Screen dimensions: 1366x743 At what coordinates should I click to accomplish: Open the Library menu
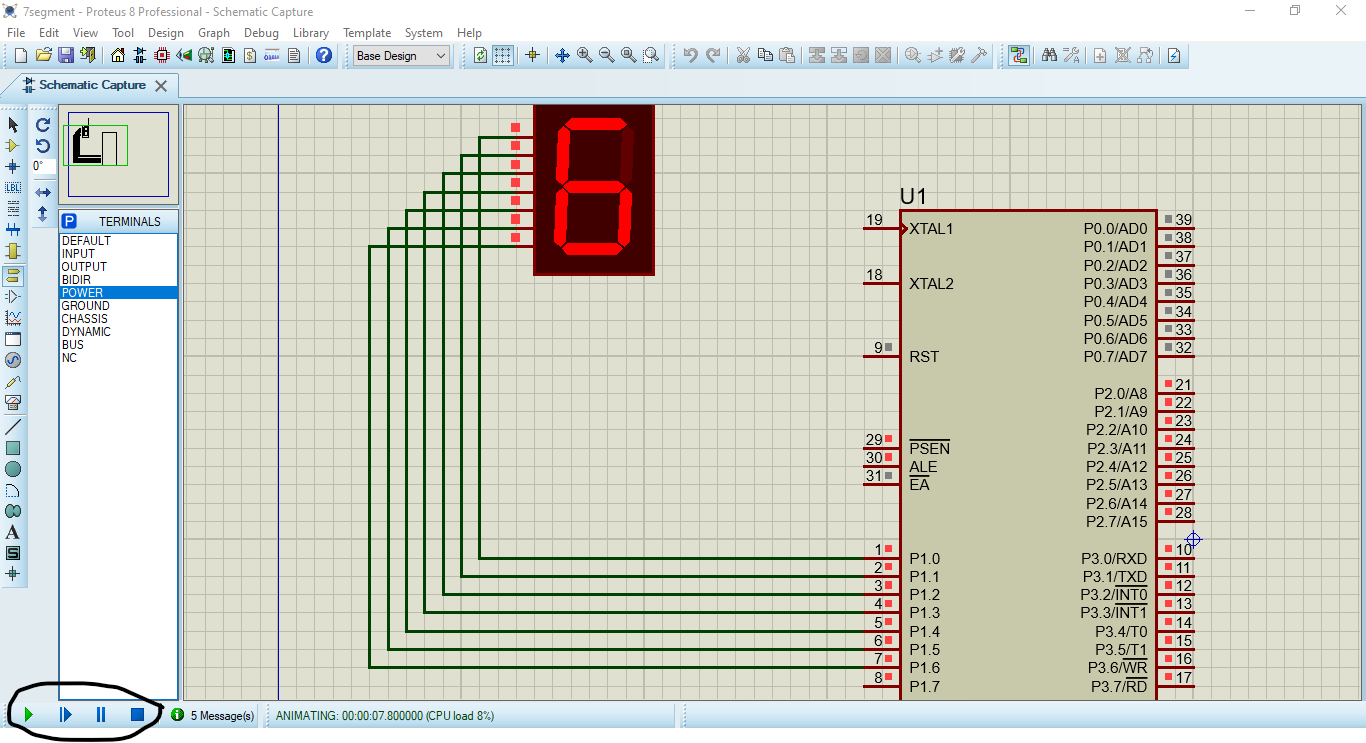311,32
